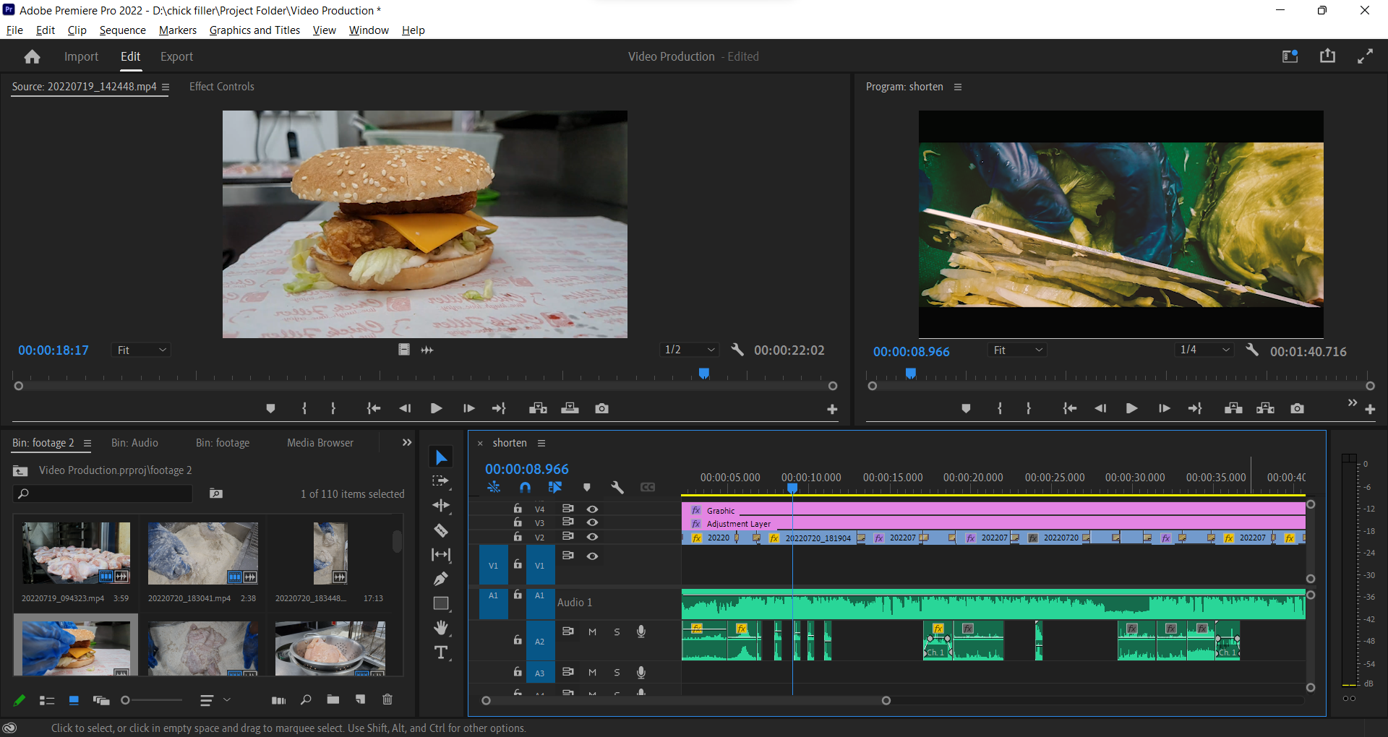Viewport: 1388px width, 737px height.
Task: Open shorten sequence panel menu
Action: [x=541, y=443]
